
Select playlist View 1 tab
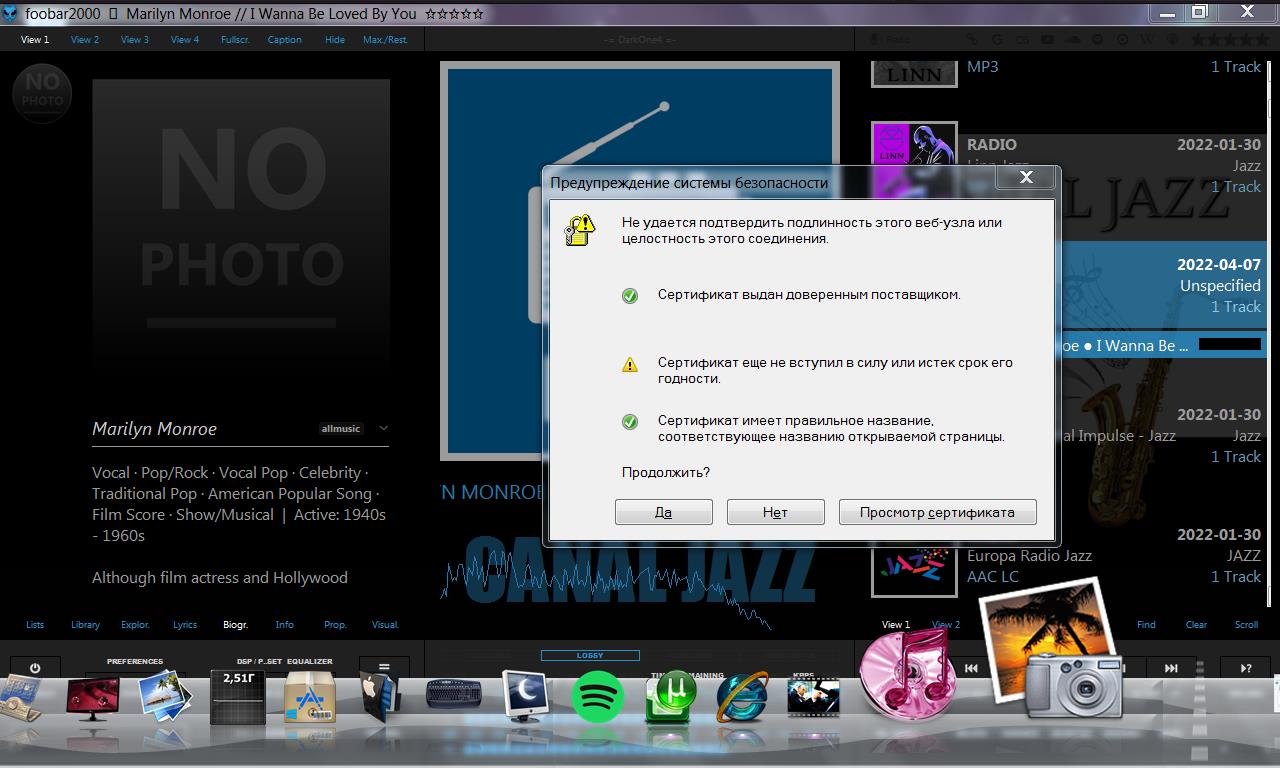coord(896,625)
